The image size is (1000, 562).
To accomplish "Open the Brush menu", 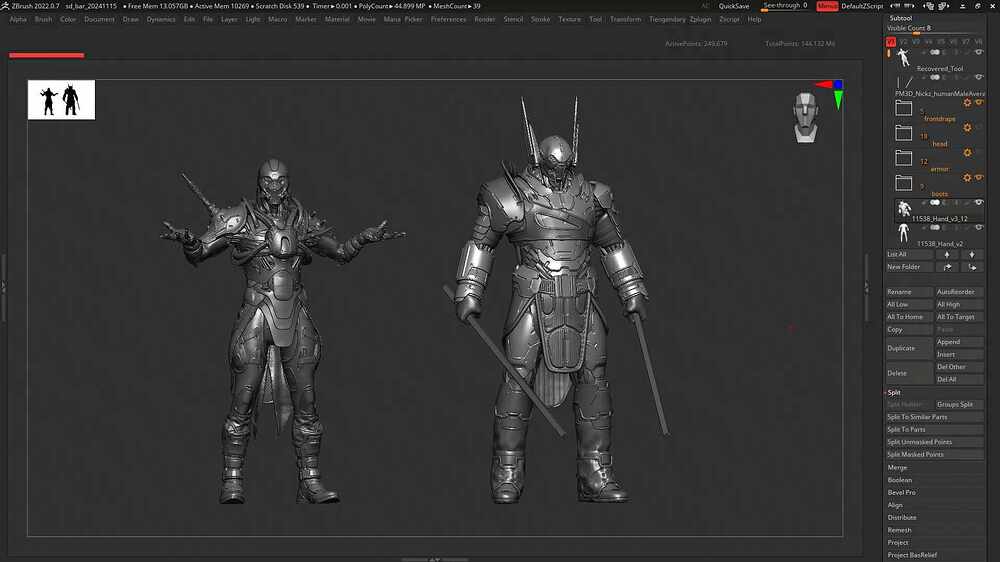I will 43,19.
